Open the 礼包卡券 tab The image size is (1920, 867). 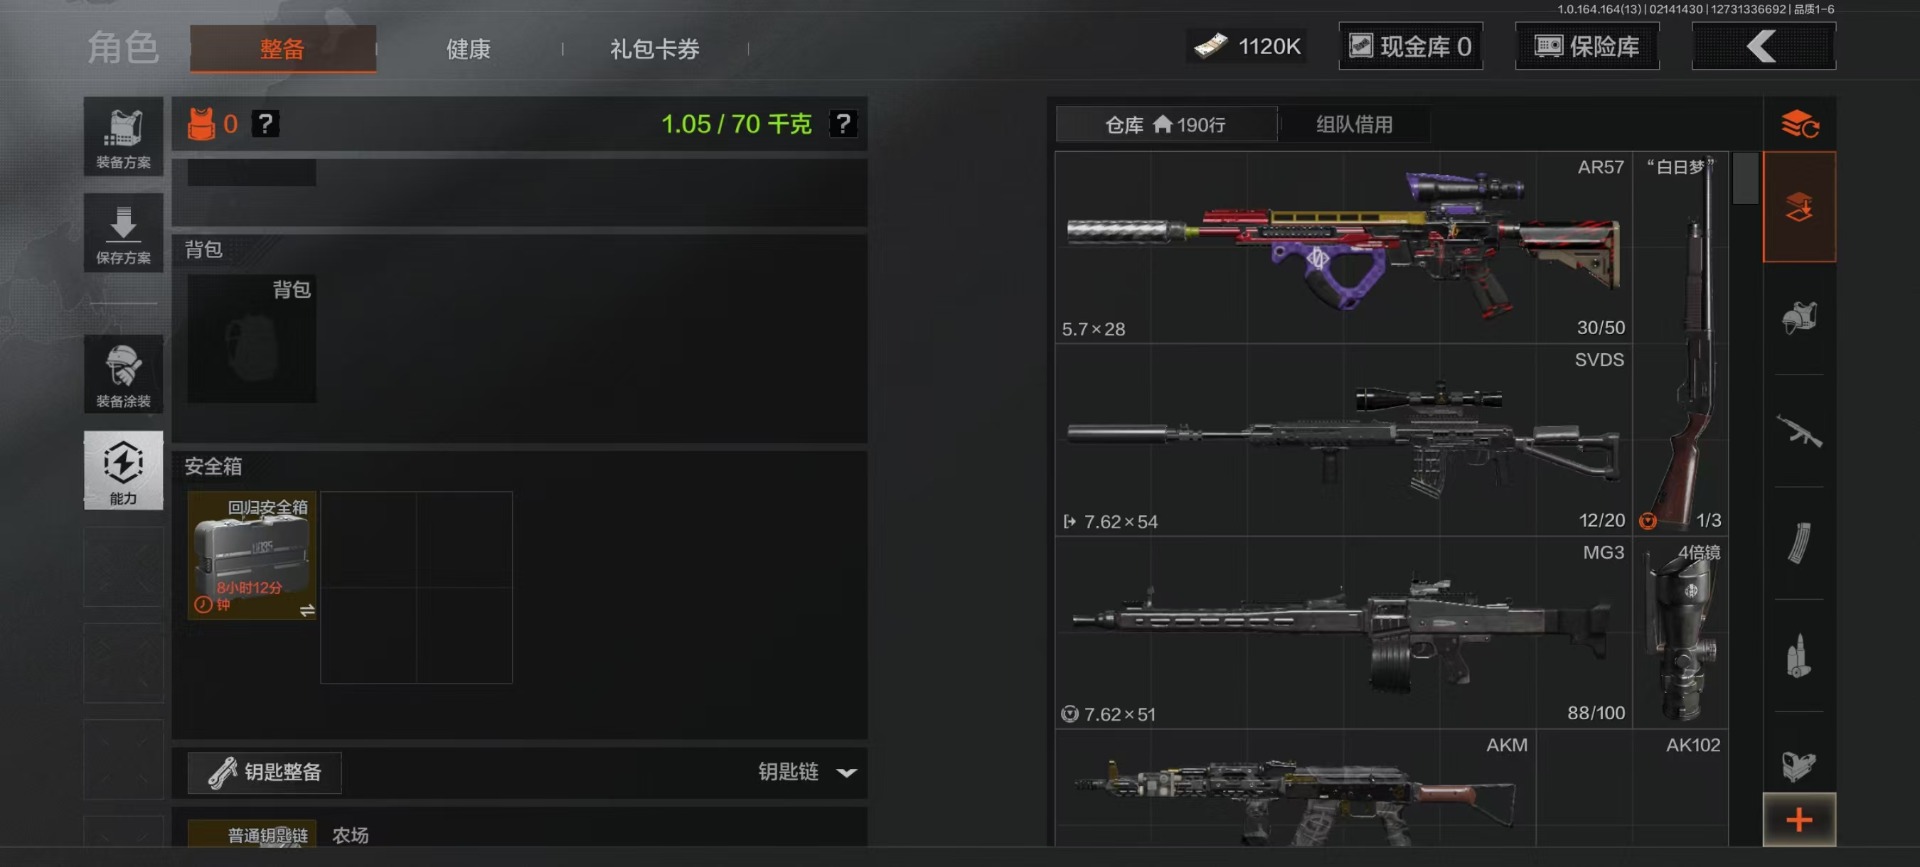[x=654, y=48]
